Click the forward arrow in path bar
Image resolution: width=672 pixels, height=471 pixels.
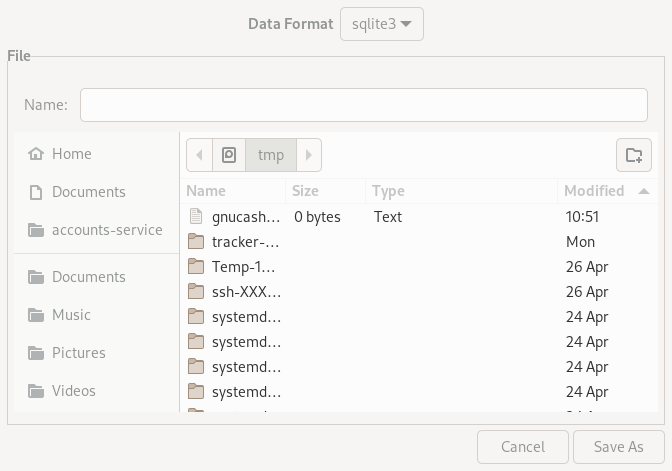click(x=309, y=155)
